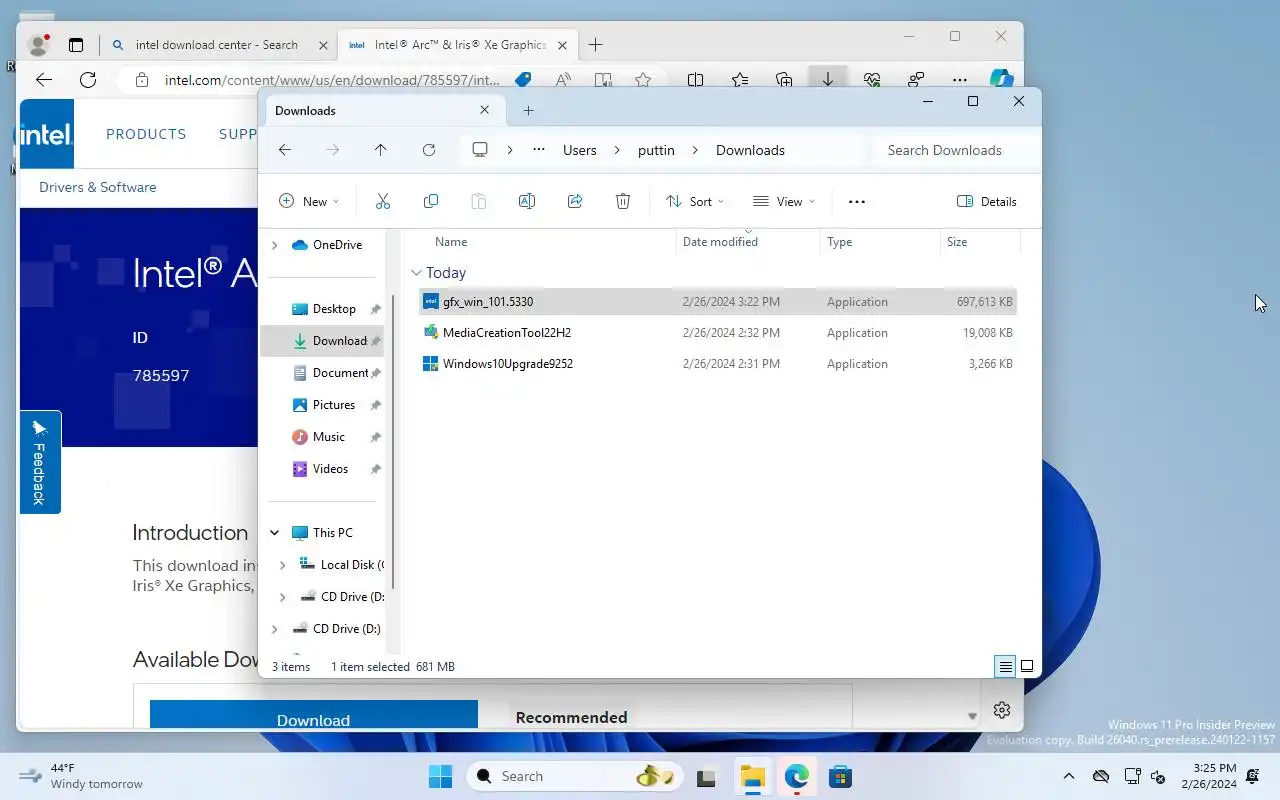1280x800 pixels.
Task: Toggle the Details pane in File Explorer
Action: coord(987,201)
